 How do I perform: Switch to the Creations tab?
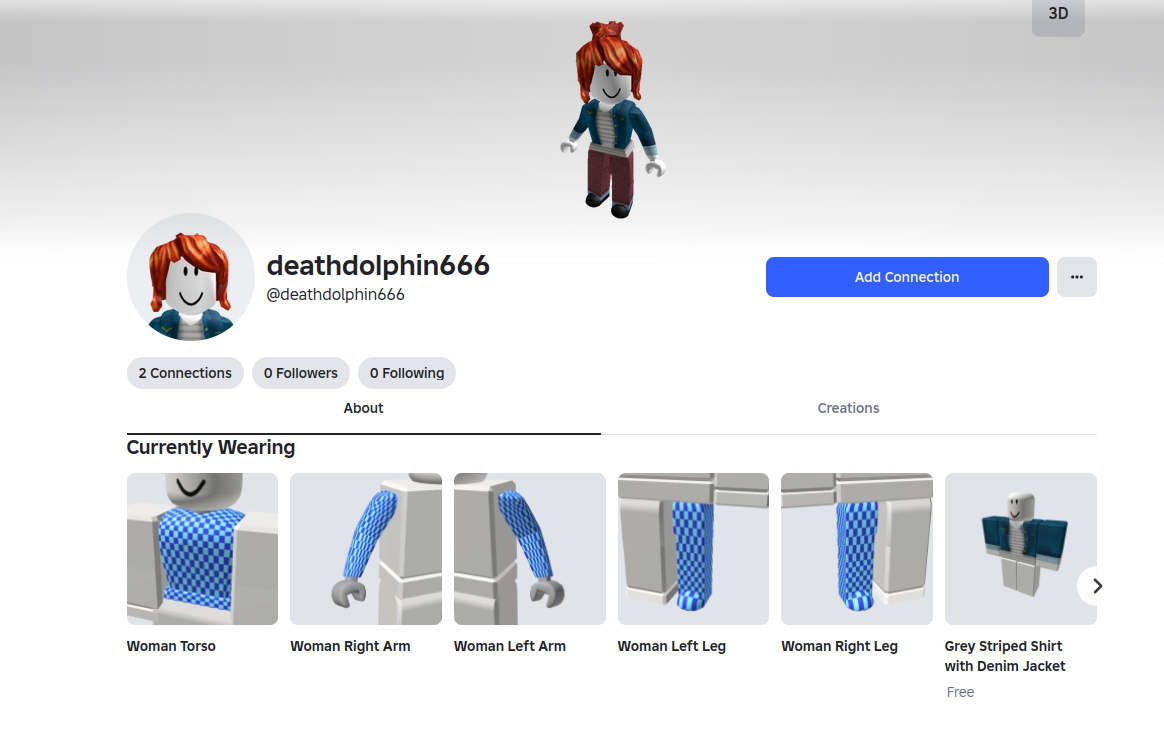[848, 408]
